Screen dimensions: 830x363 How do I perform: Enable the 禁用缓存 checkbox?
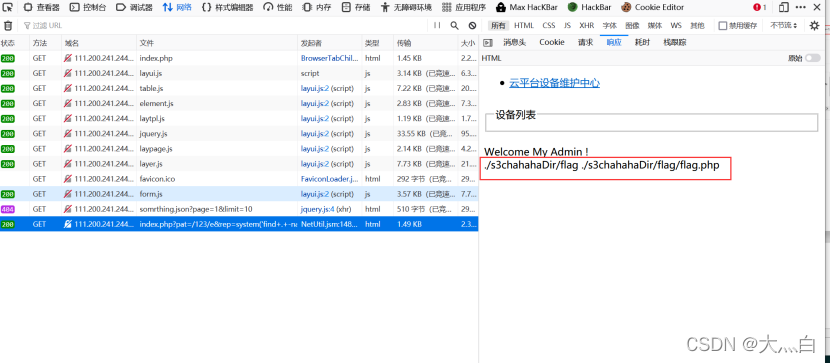click(723, 25)
